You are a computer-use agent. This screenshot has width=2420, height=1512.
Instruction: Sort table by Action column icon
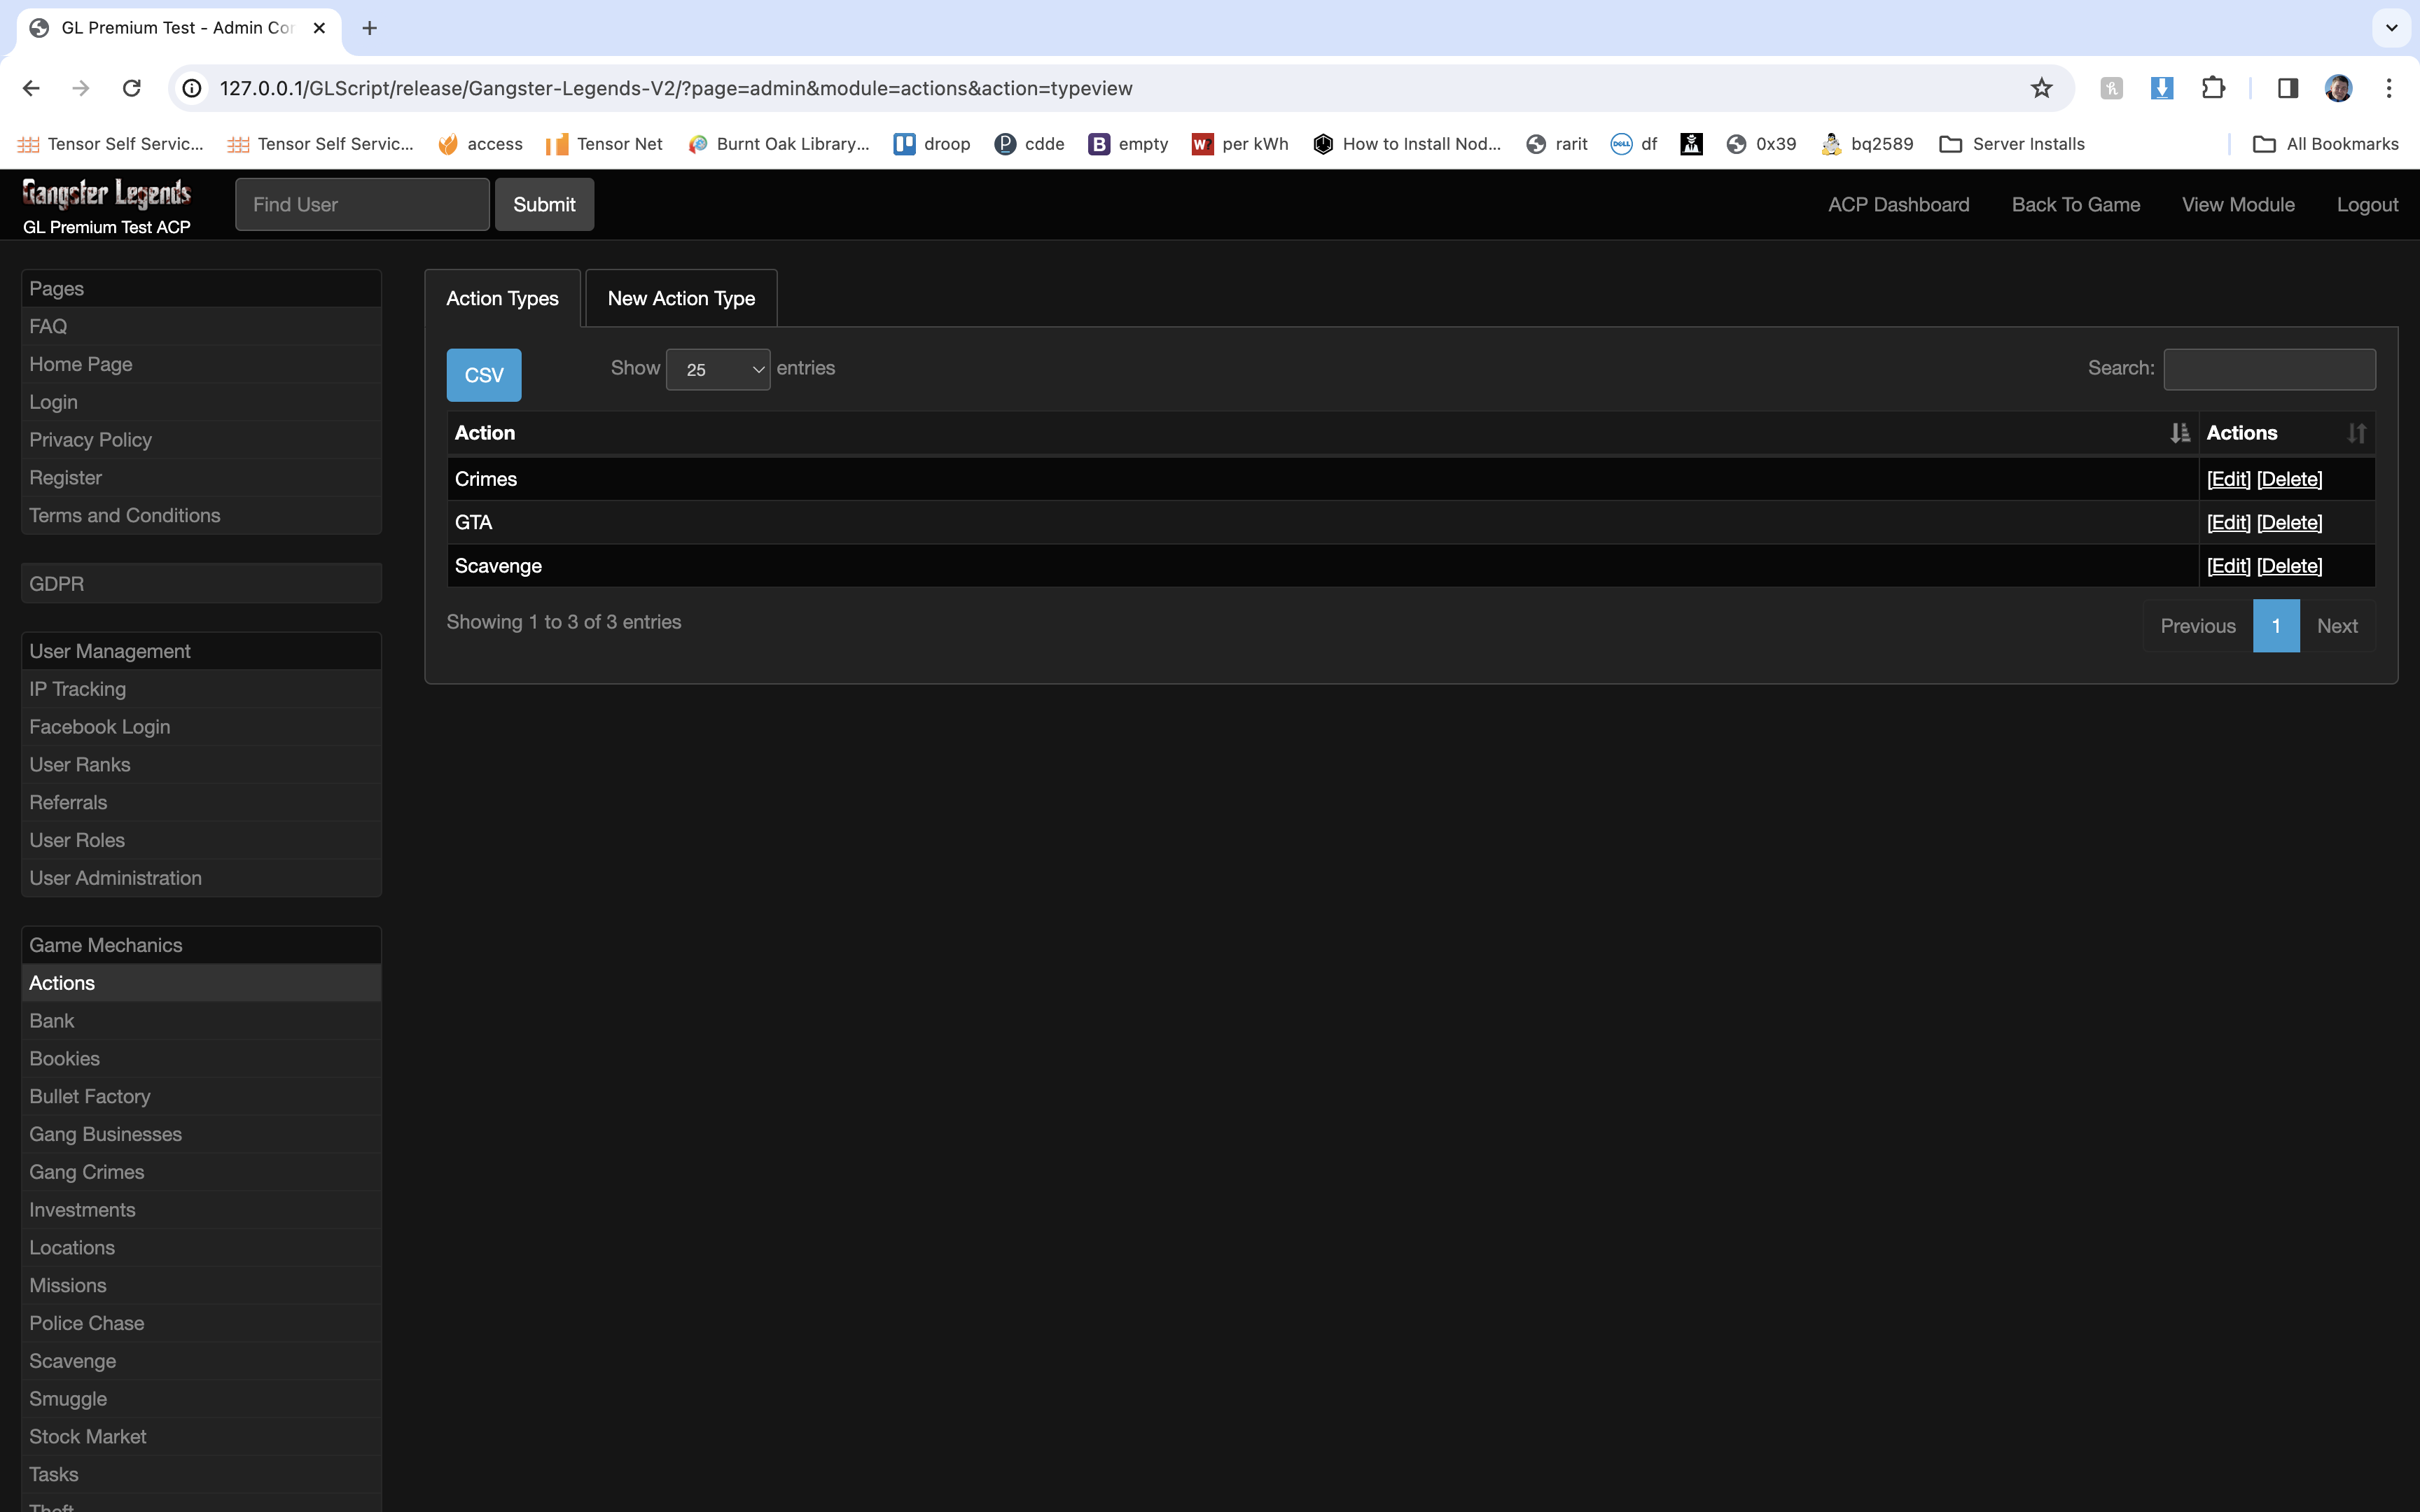[x=2179, y=433]
